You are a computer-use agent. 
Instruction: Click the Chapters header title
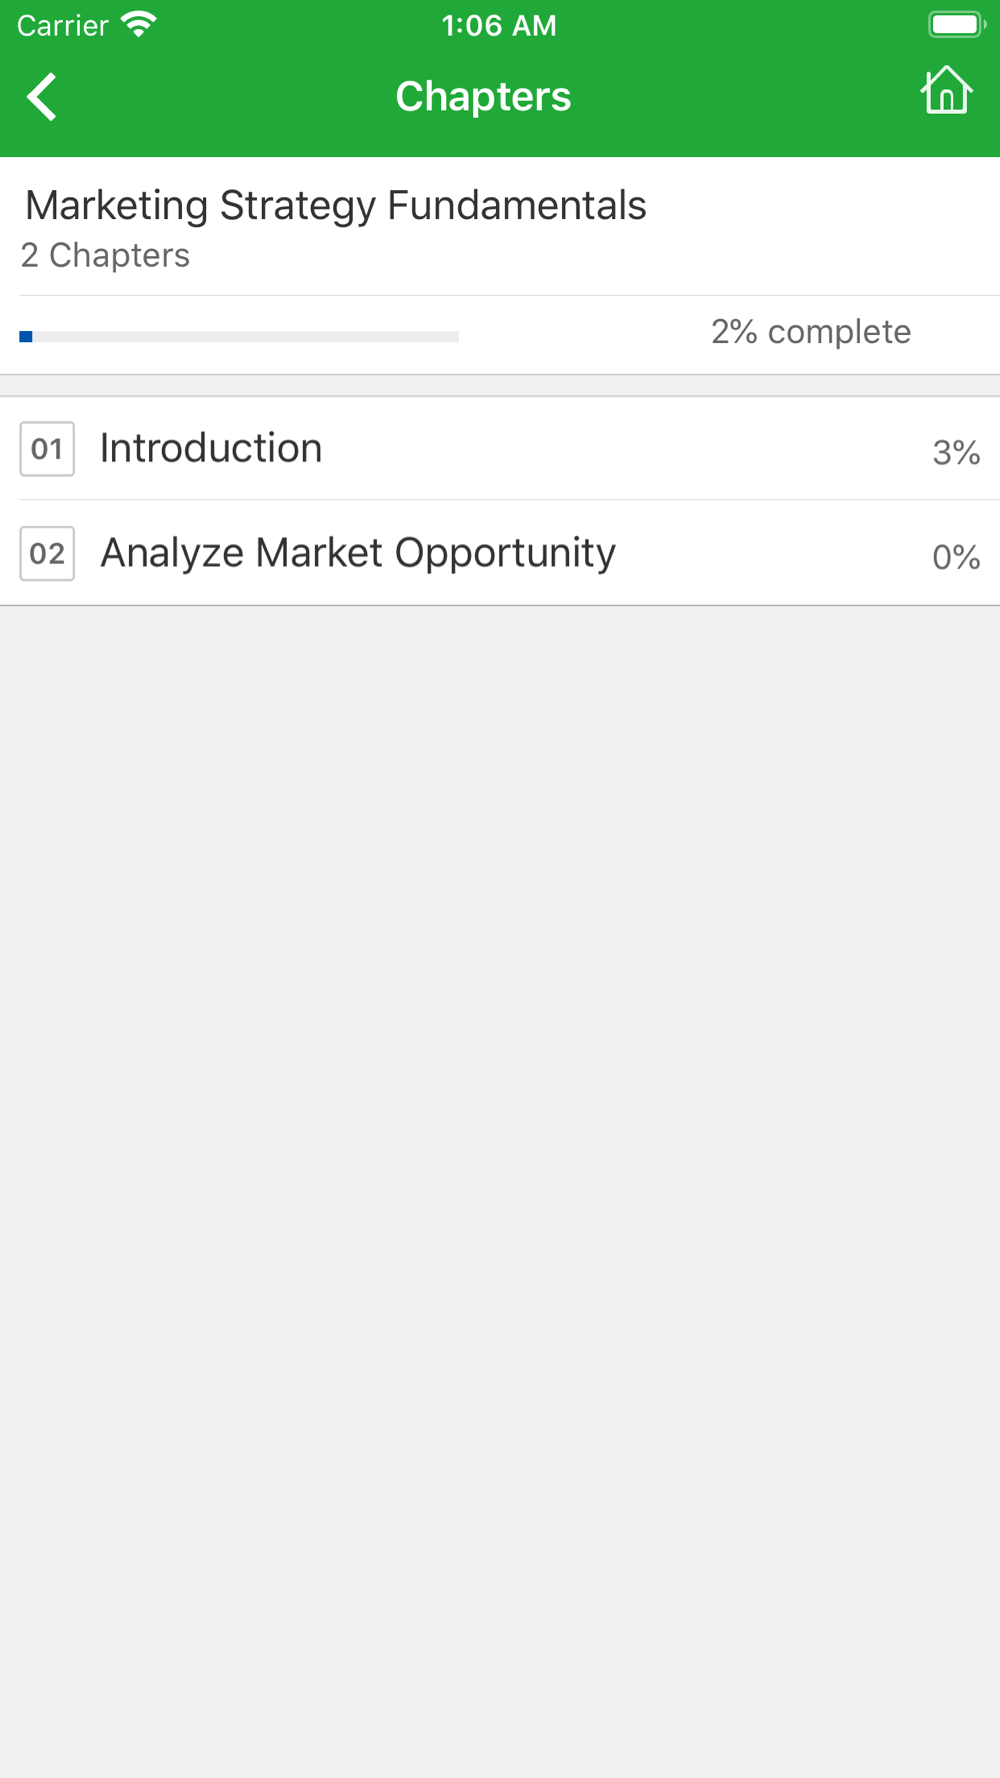coord(483,97)
